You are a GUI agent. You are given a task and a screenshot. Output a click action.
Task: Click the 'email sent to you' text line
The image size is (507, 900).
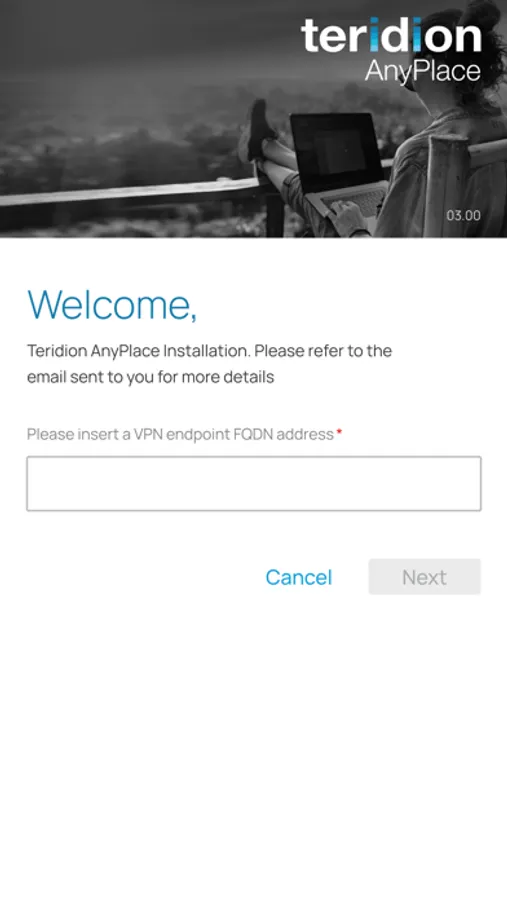(x=150, y=377)
